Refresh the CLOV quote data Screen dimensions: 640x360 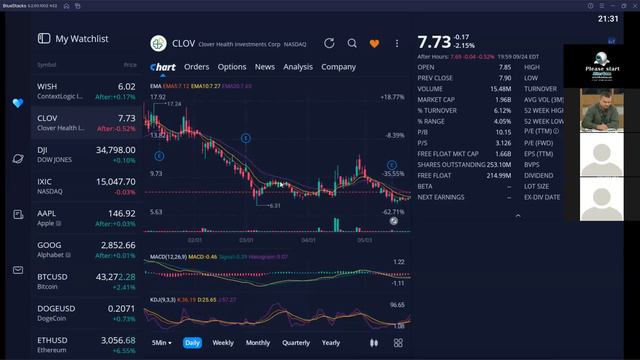[329, 43]
